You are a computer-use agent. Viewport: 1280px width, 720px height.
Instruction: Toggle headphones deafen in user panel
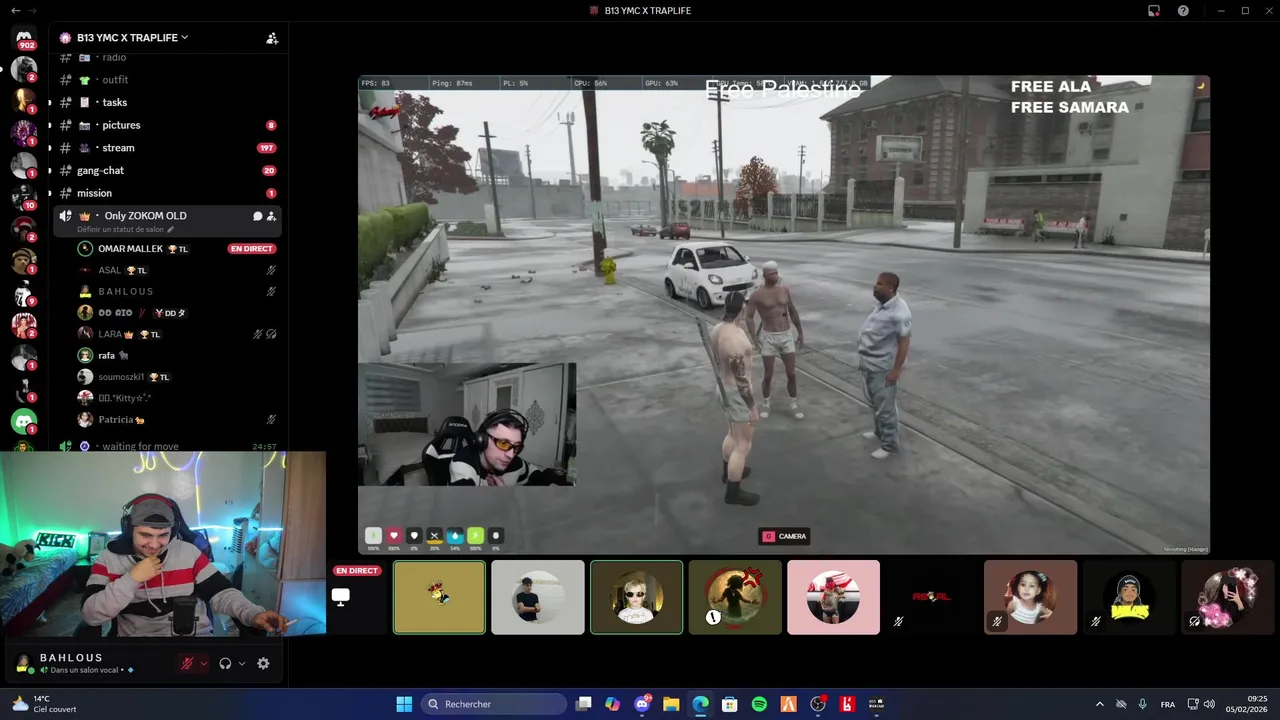225,663
